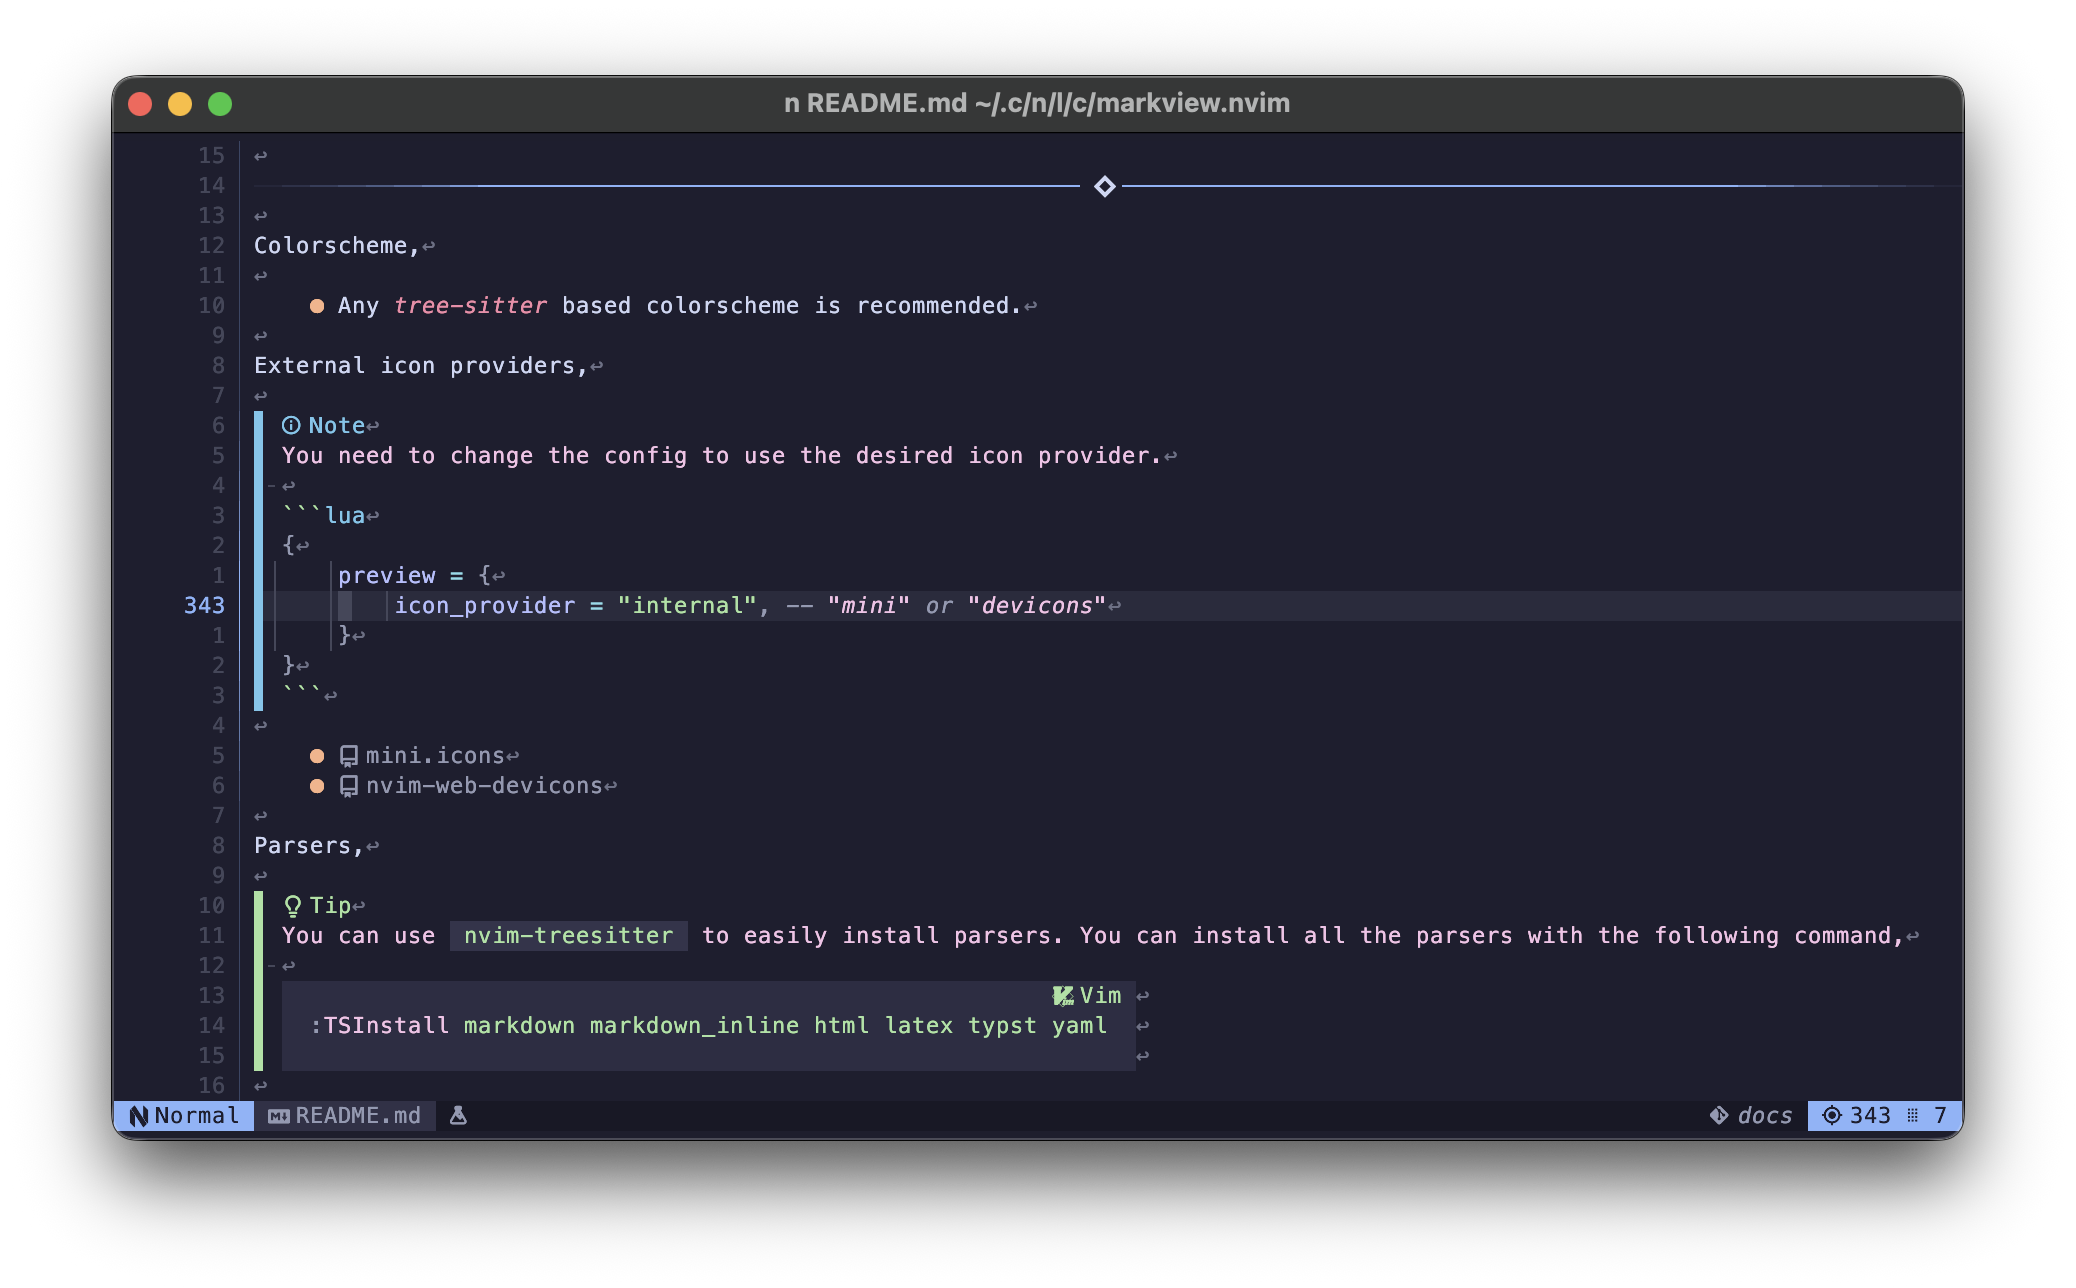Click the 'lua' code fence language label

(345, 516)
